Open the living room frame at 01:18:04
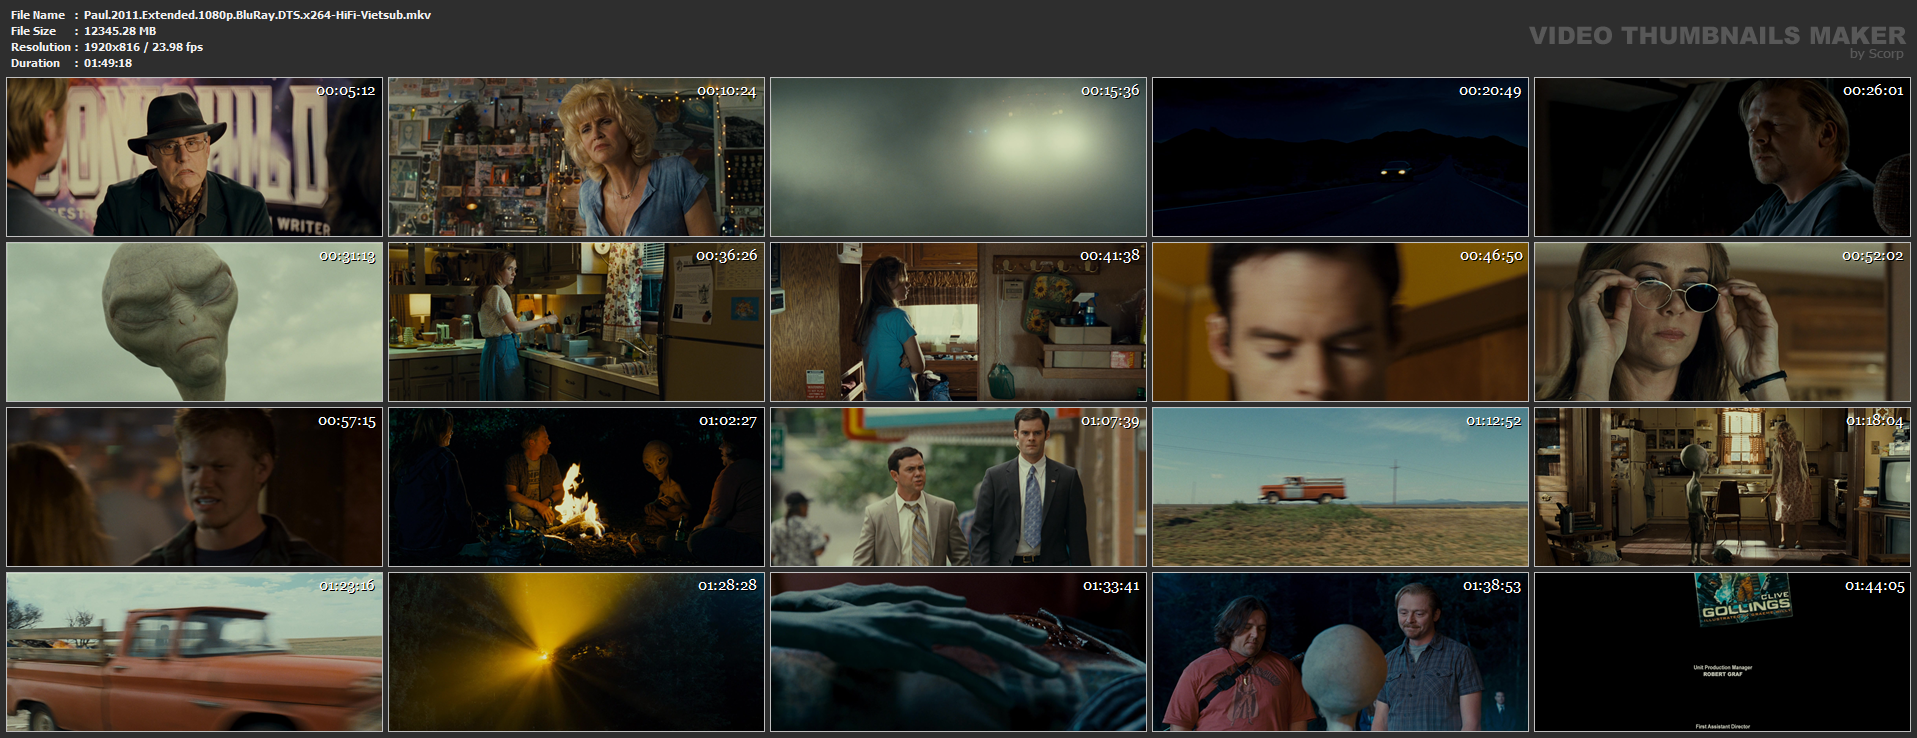The height and width of the screenshot is (738, 1917). 1722,487
